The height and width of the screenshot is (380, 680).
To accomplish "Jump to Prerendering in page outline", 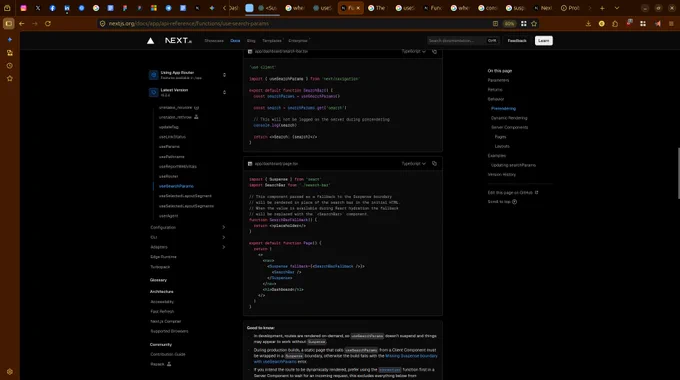I will pyautogui.click(x=503, y=108).
